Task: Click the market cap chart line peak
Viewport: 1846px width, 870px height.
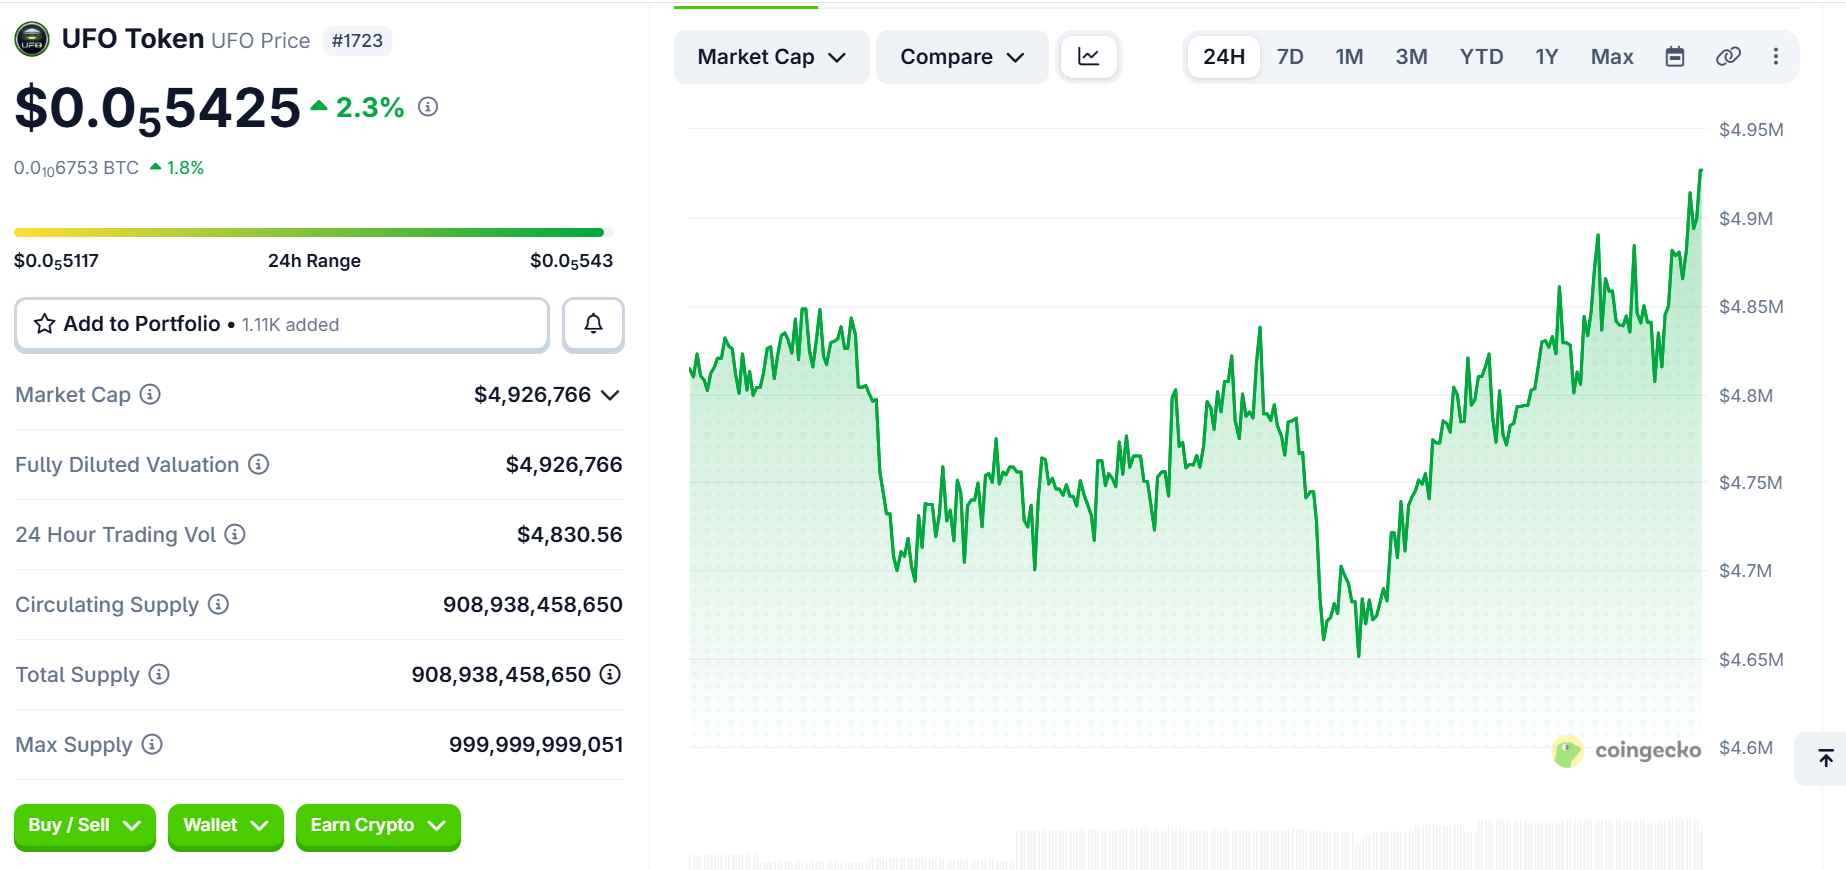Action: (x=1700, y=171)
